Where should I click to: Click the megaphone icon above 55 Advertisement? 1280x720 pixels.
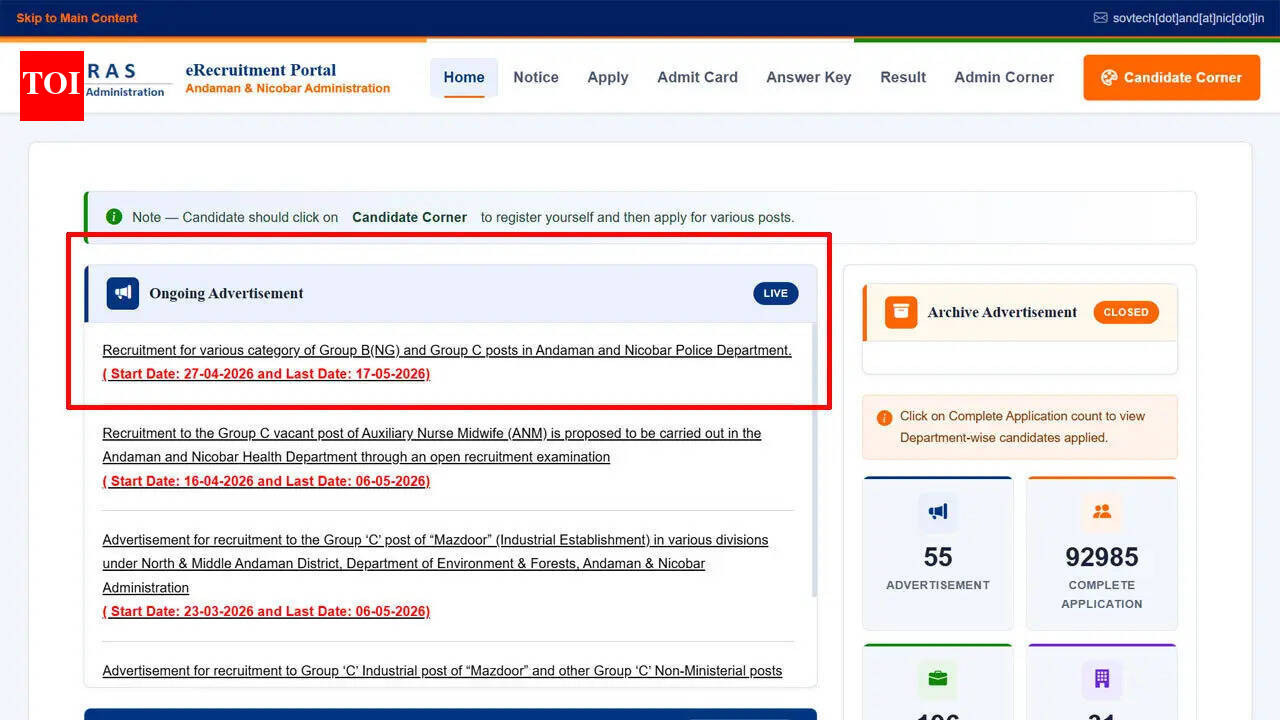[x=938, y=512]
